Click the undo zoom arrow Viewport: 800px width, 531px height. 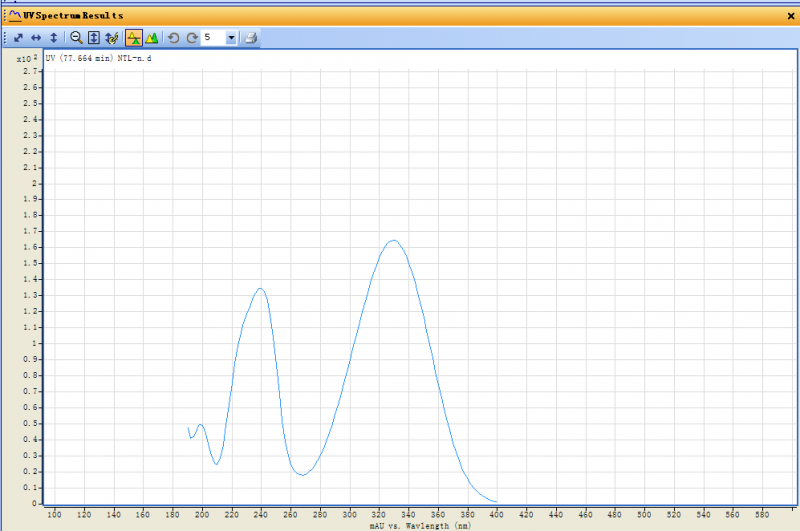[x=173, y=38]
